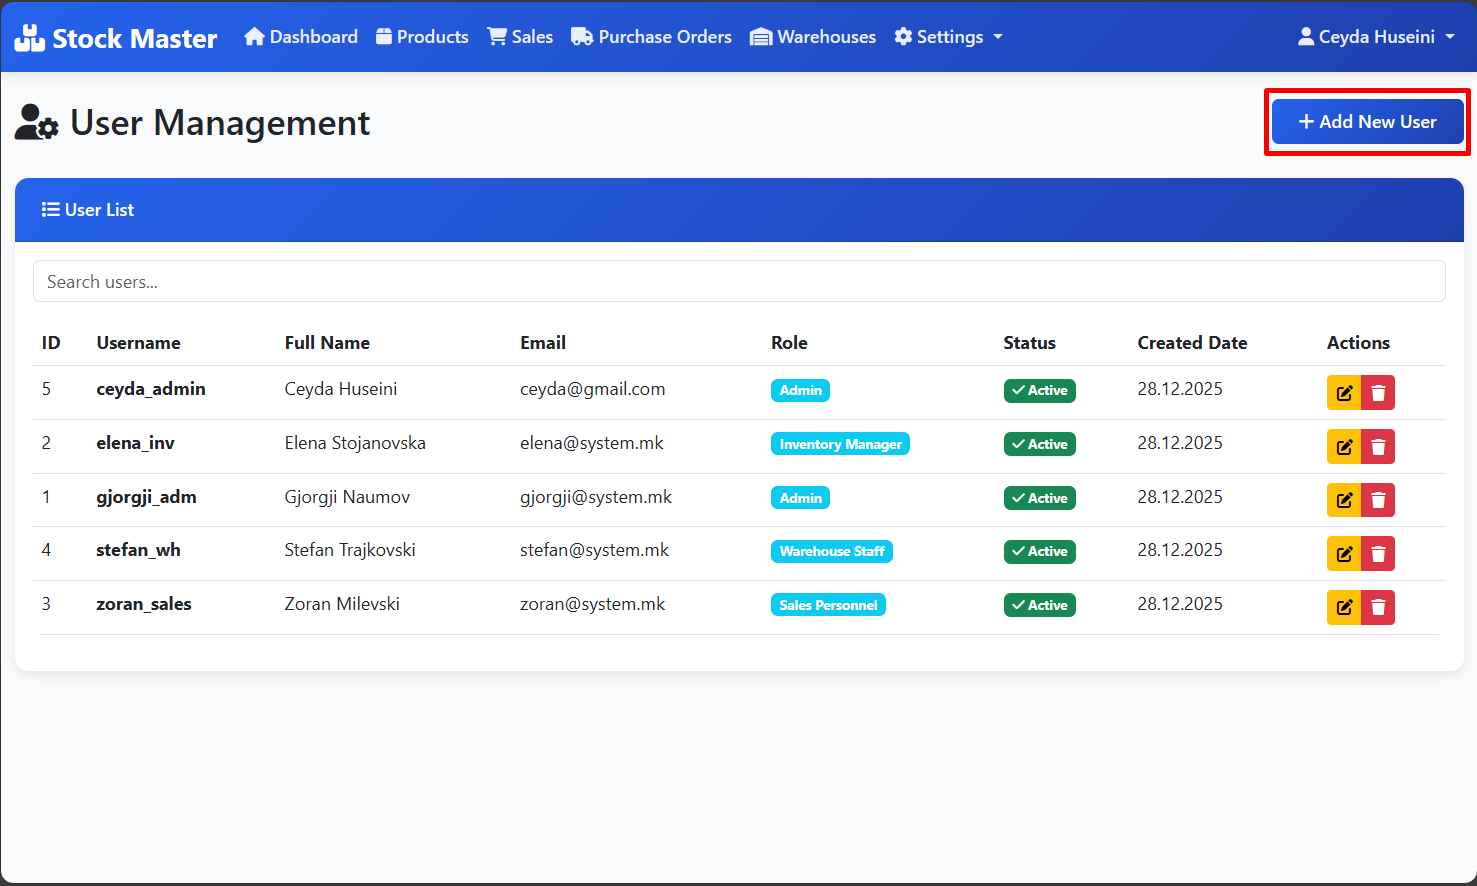
Task: Edit the stefan_wh user row
Action: tap(1344, 553)
